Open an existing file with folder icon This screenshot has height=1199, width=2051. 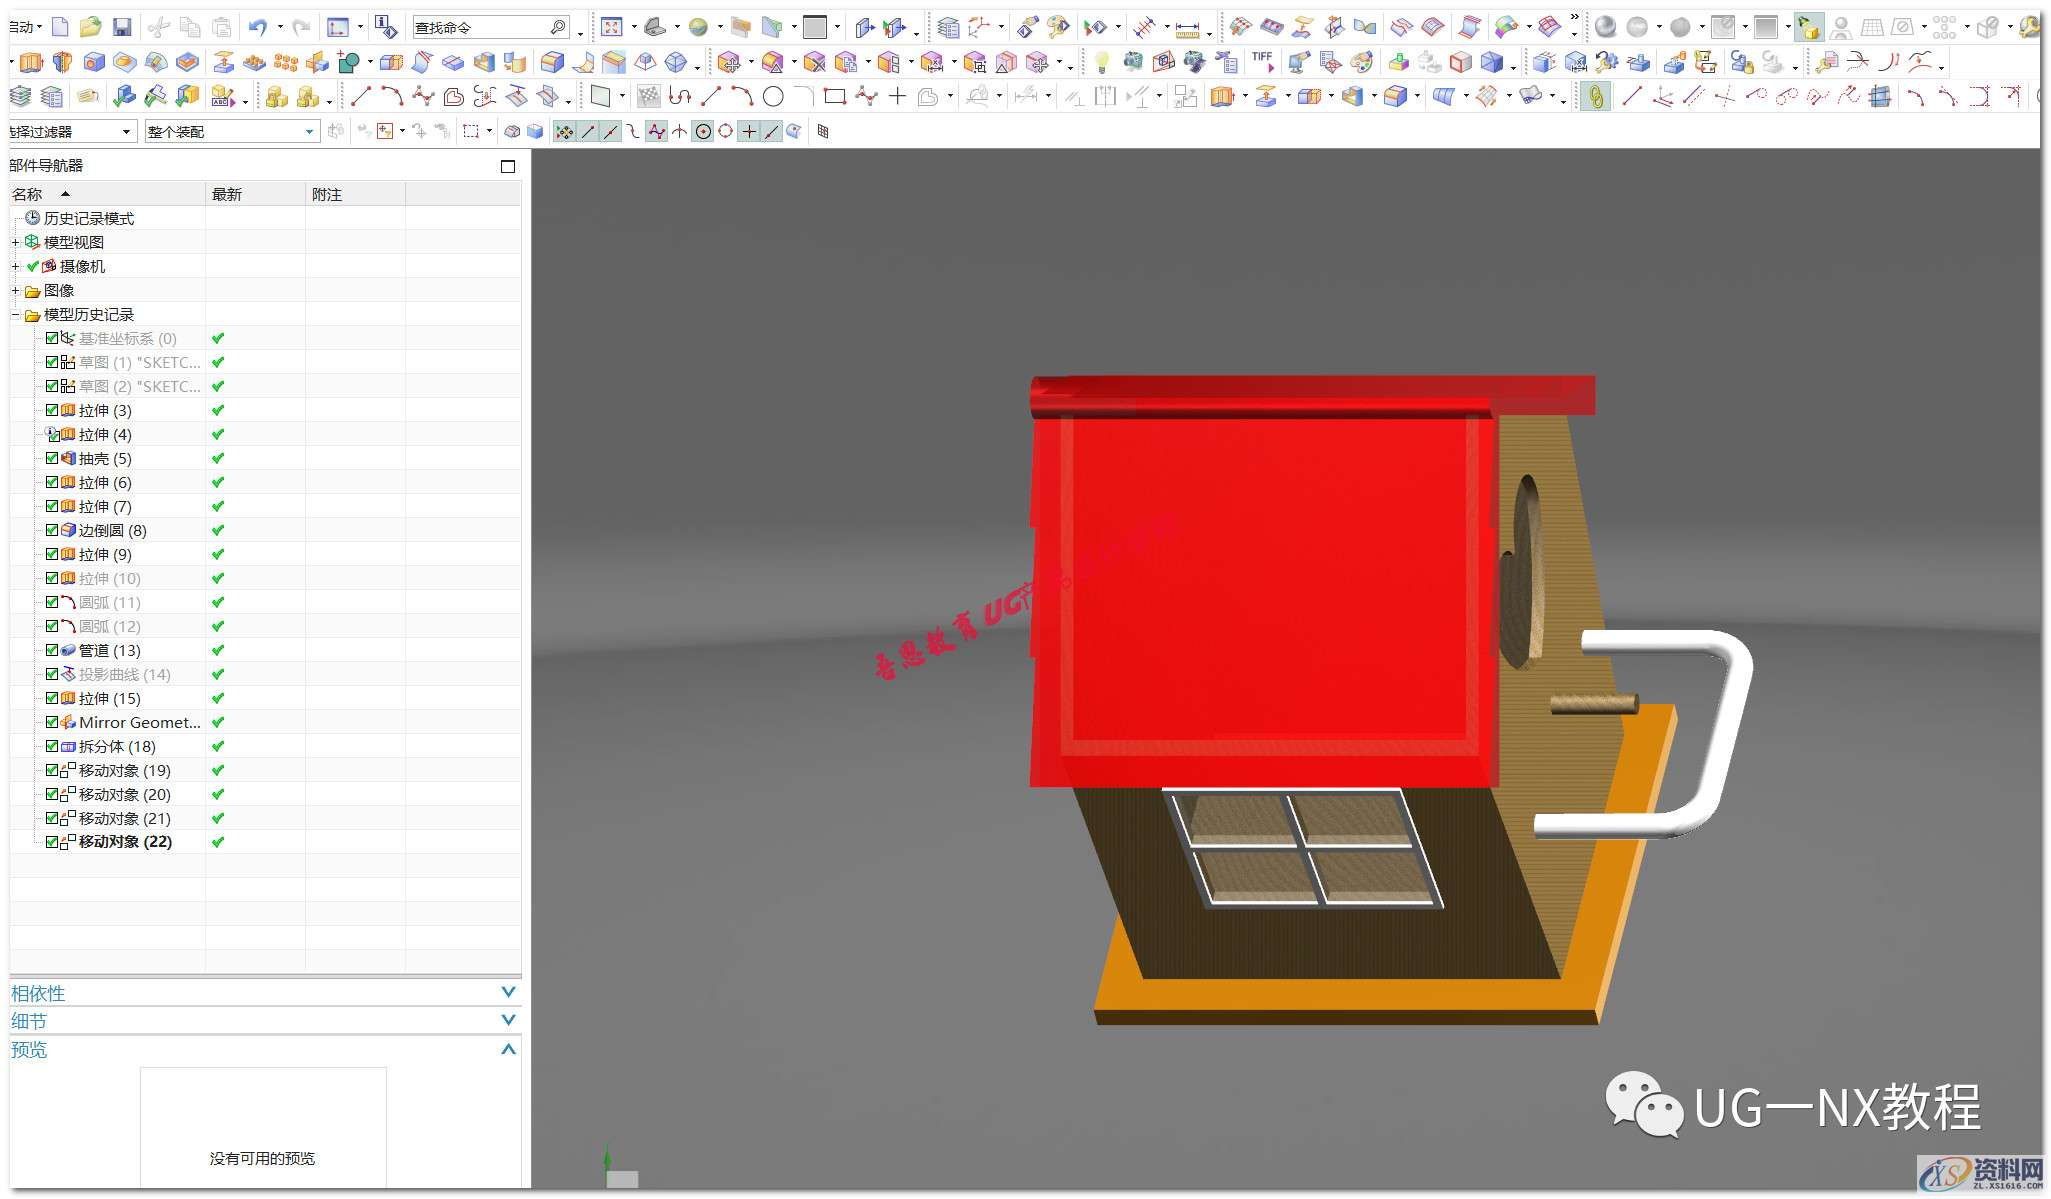pyautogui.click(x=90, y=27)
